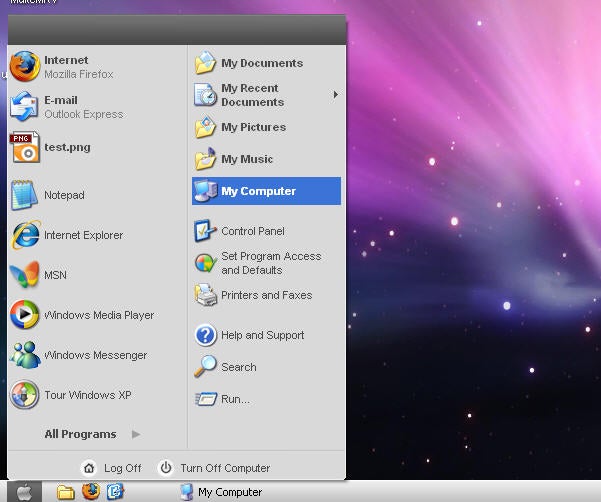Open Printers and Faxes
The image size is (601, 502).
[264, 295]
